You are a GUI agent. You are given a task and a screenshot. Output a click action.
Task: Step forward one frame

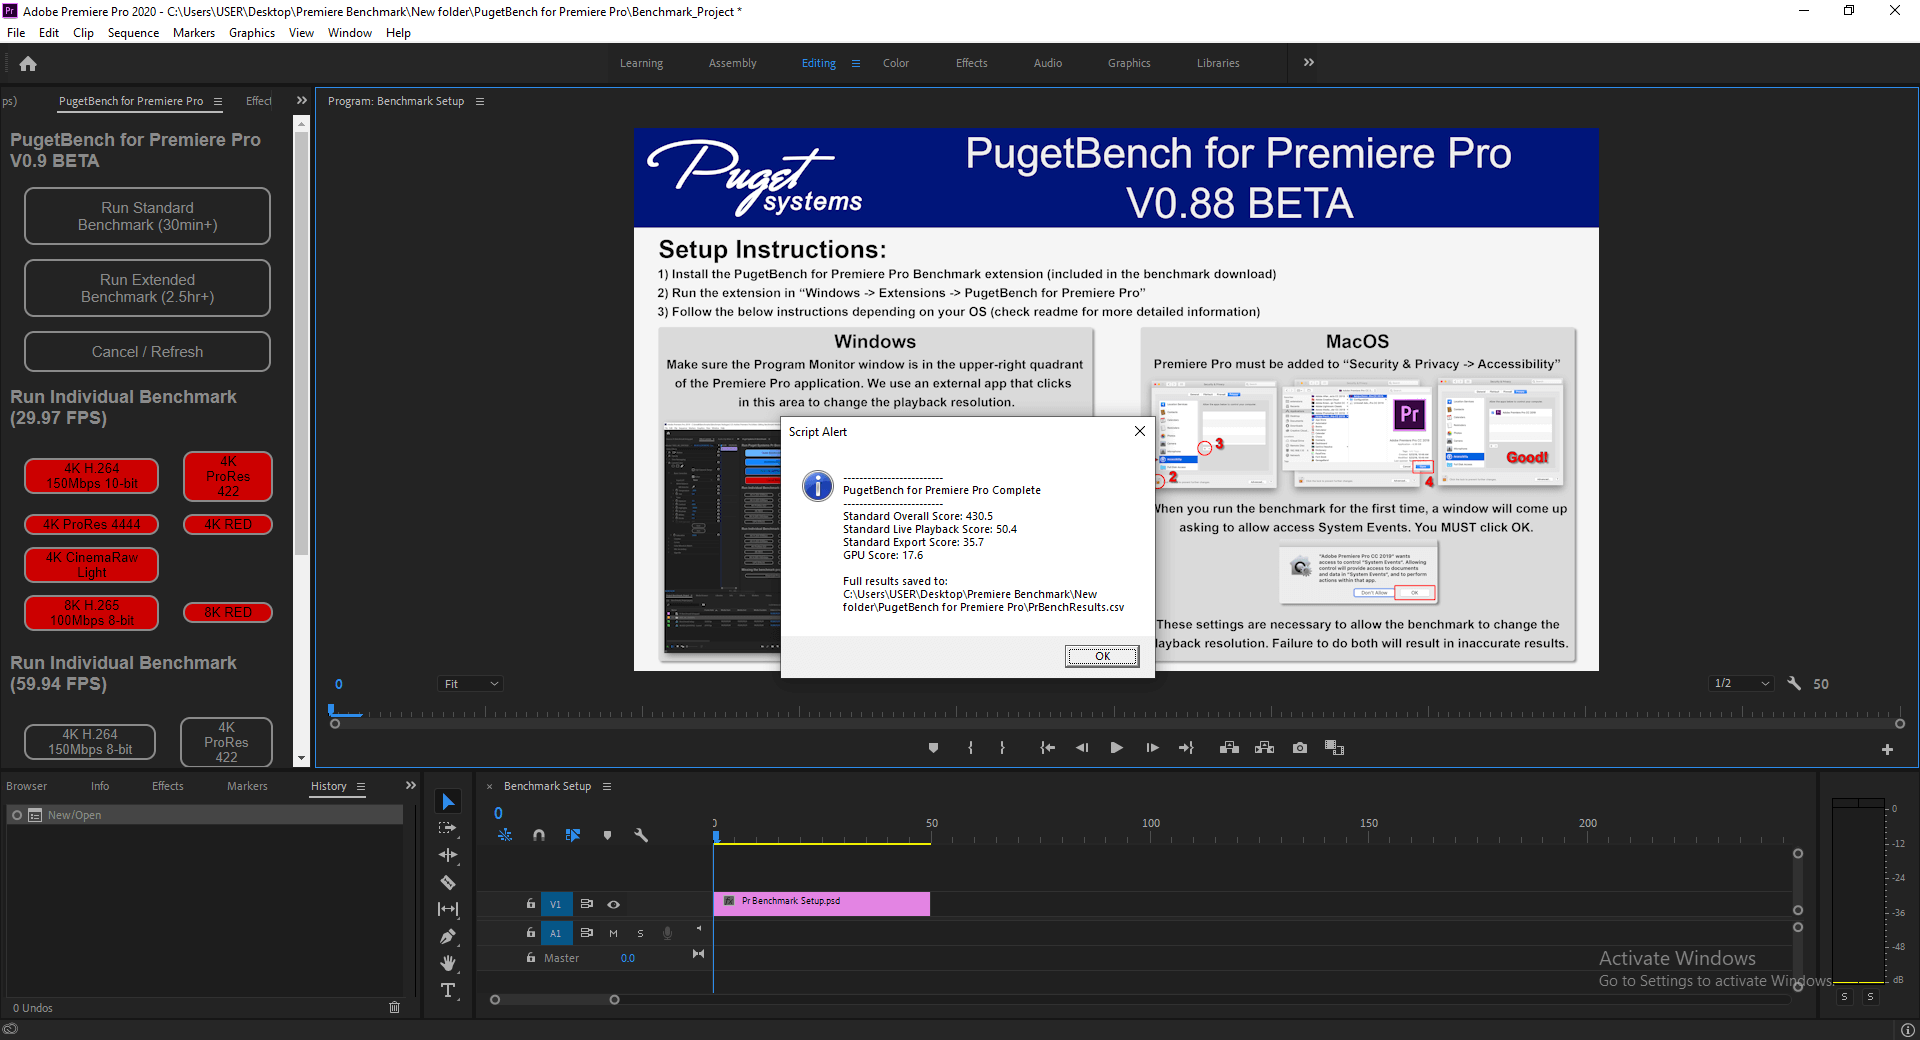pos(1152,748)
